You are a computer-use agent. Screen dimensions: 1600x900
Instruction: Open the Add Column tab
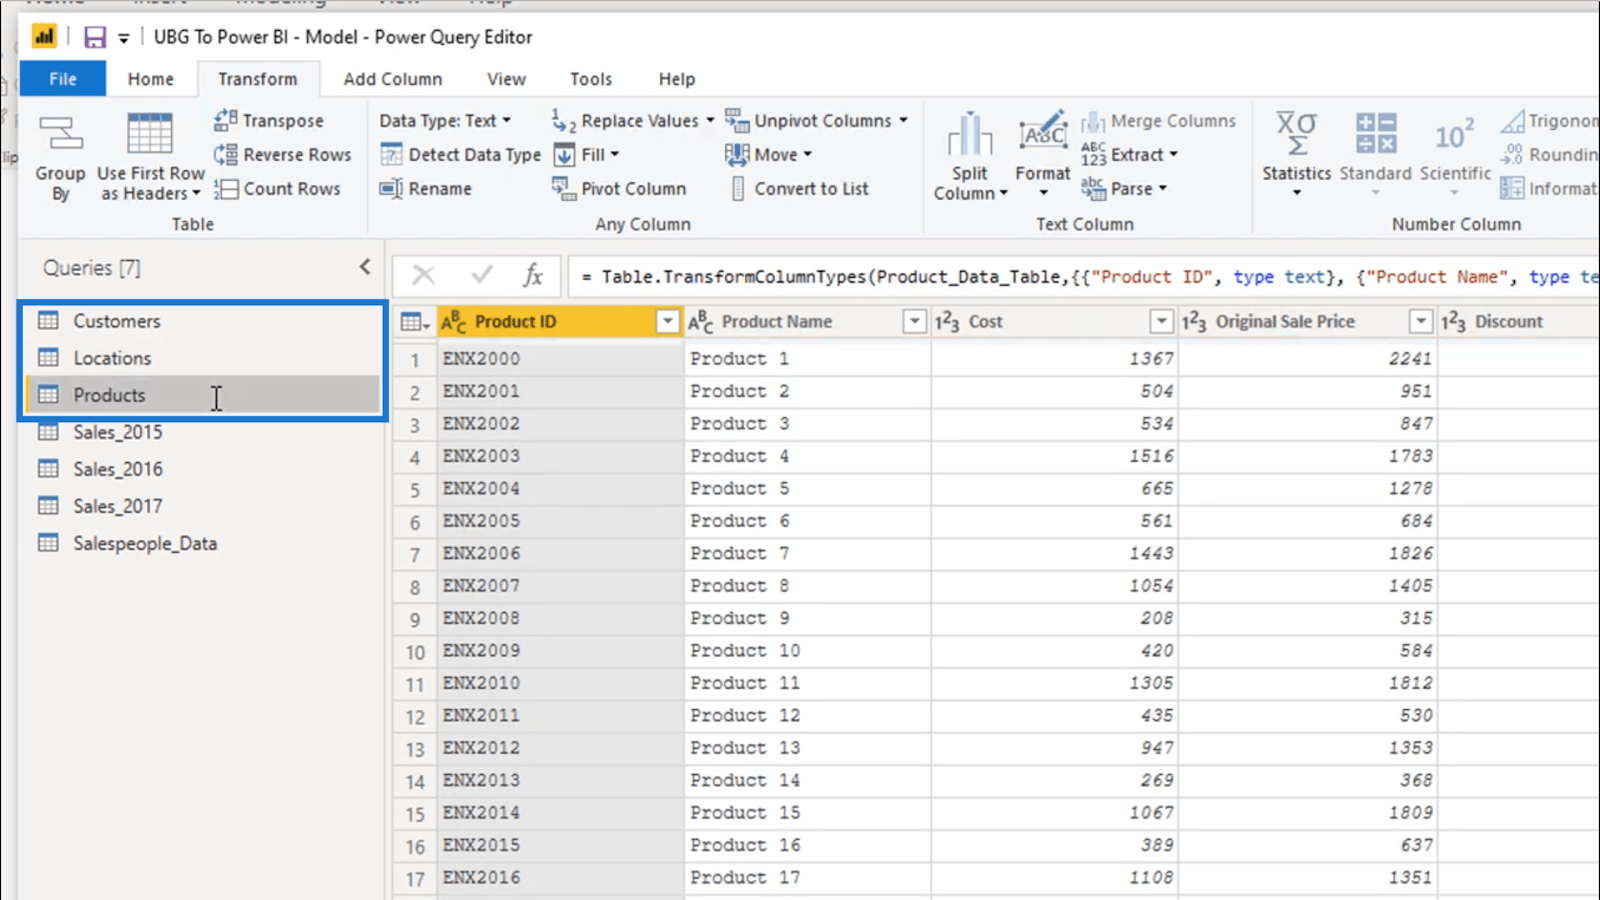(393, 79)
